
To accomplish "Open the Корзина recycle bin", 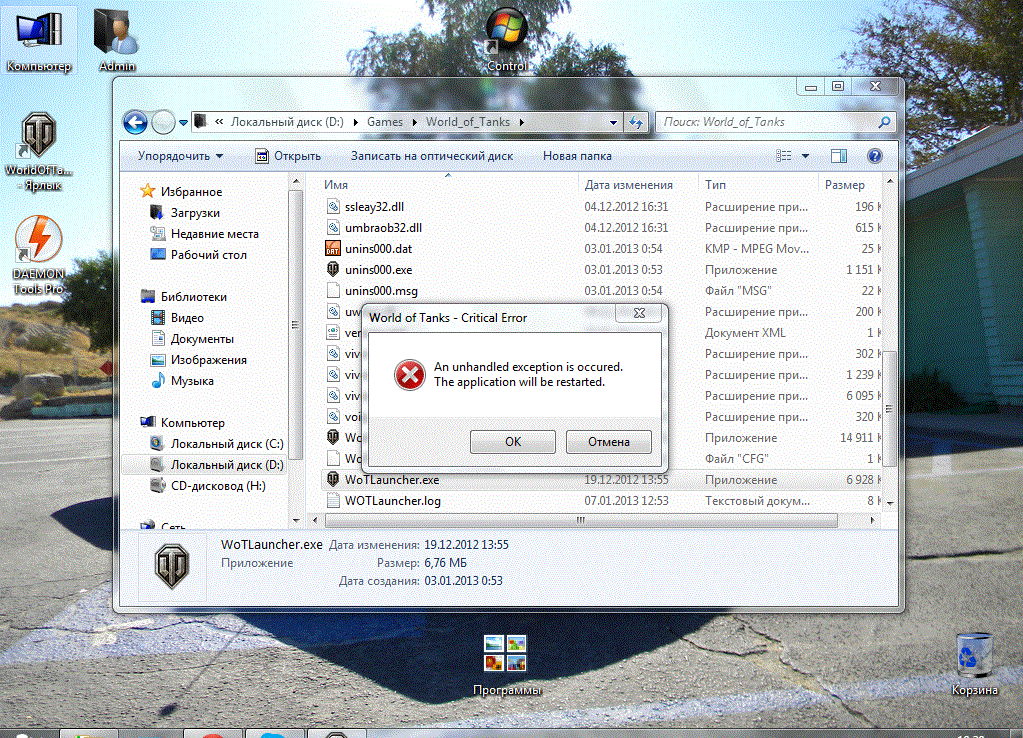I will pos(974,663).
